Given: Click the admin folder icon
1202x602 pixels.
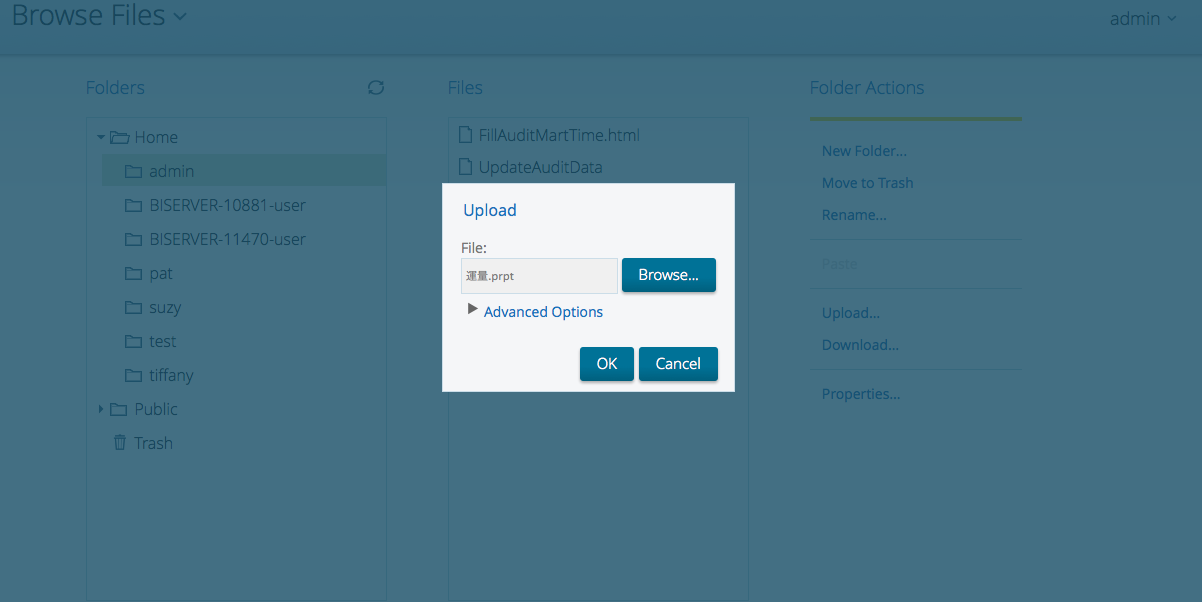Looking at the screenshot, I should [134, 172].
